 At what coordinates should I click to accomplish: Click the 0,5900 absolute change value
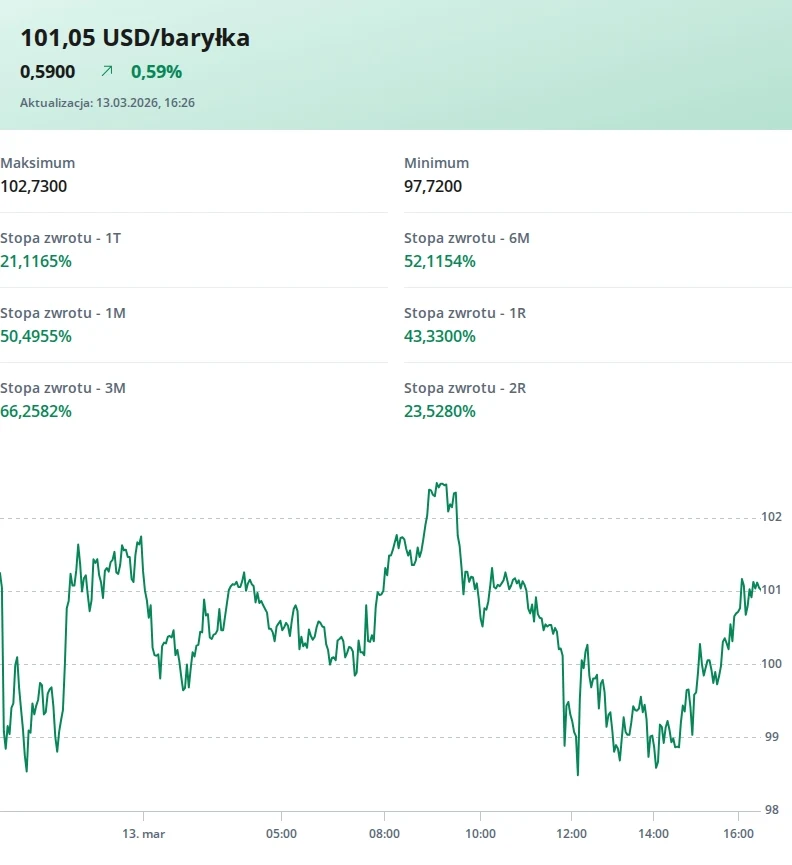48,72
